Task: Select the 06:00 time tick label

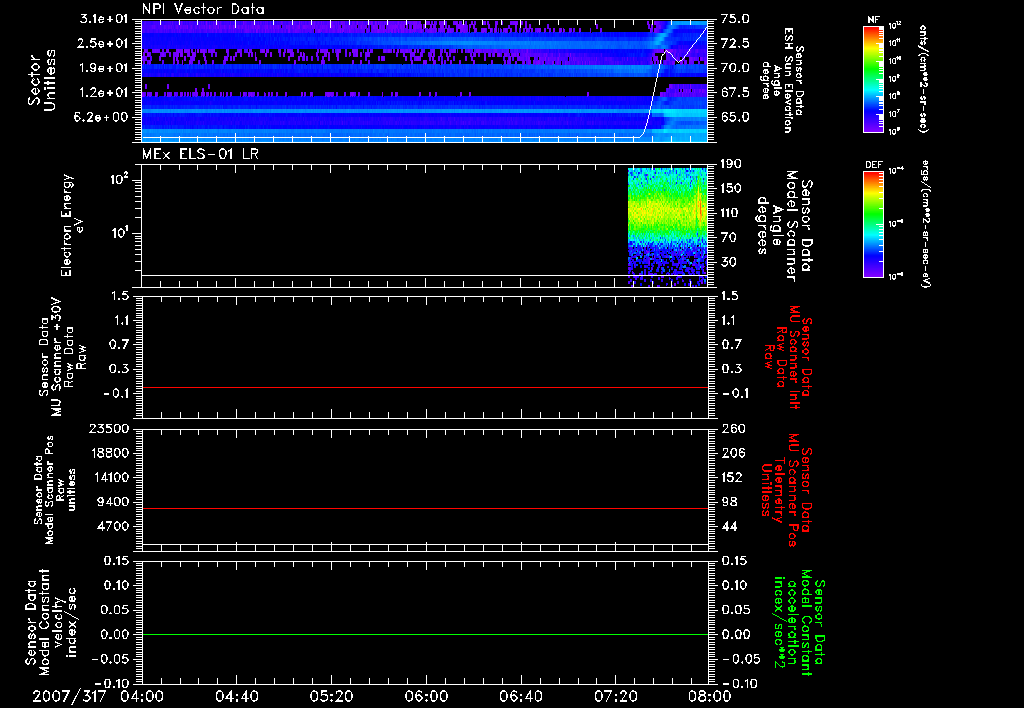Action: click(x=426, y=697)
